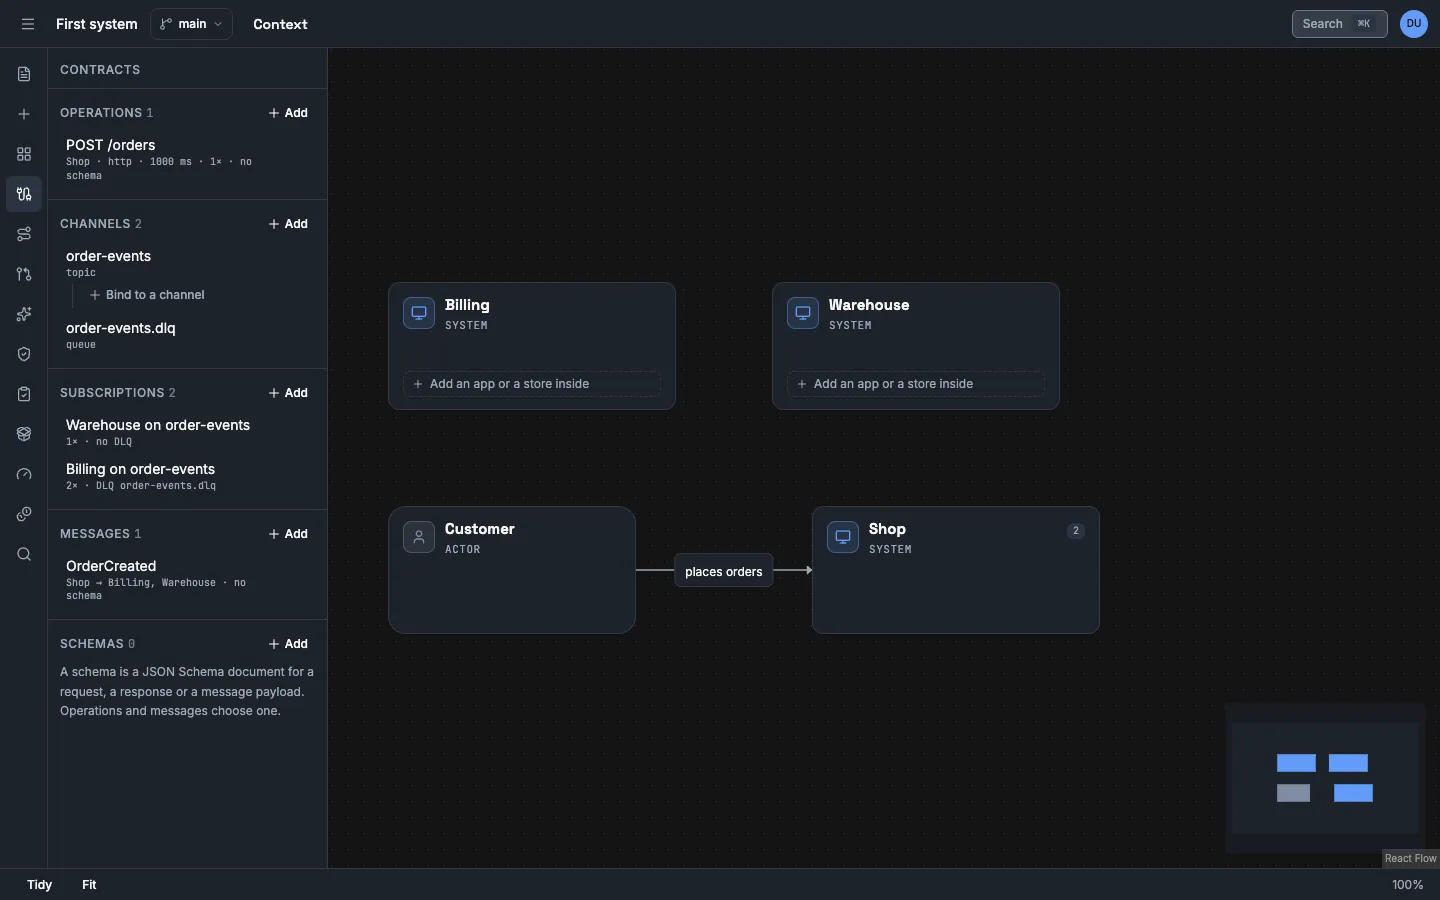The image size is (1440, 900).
Task: Click the Shop system monitor icon
Action: (x=843, y=537)
